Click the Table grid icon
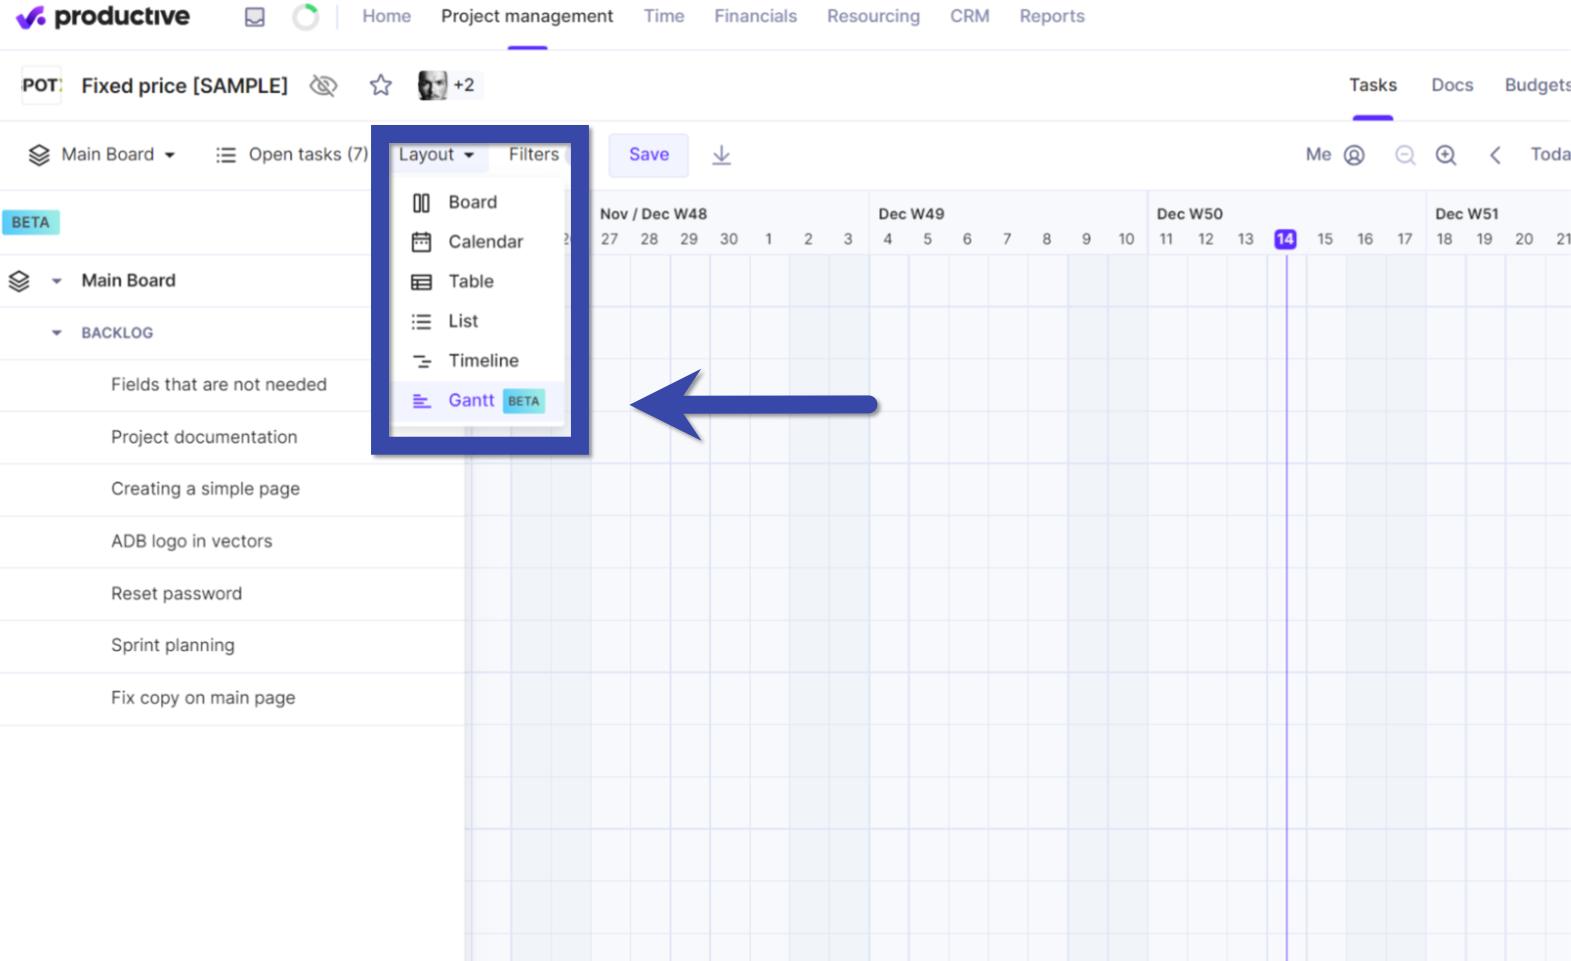Viewport: 1571px width, 961px height. coord(421,282)
